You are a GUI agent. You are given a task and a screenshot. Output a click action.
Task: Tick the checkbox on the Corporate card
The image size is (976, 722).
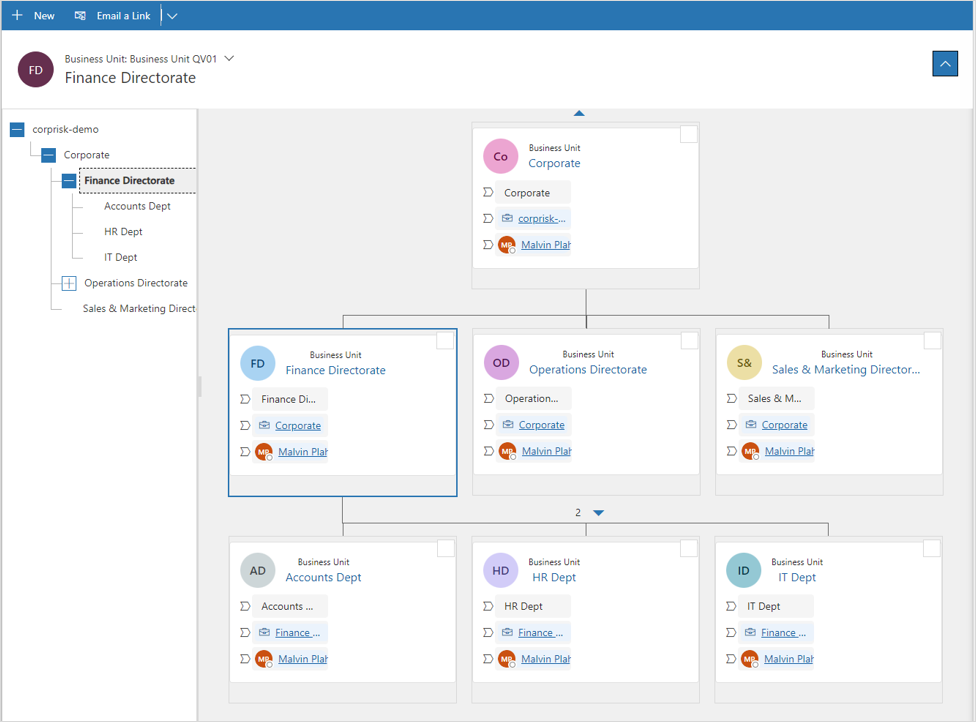[688, 134]
